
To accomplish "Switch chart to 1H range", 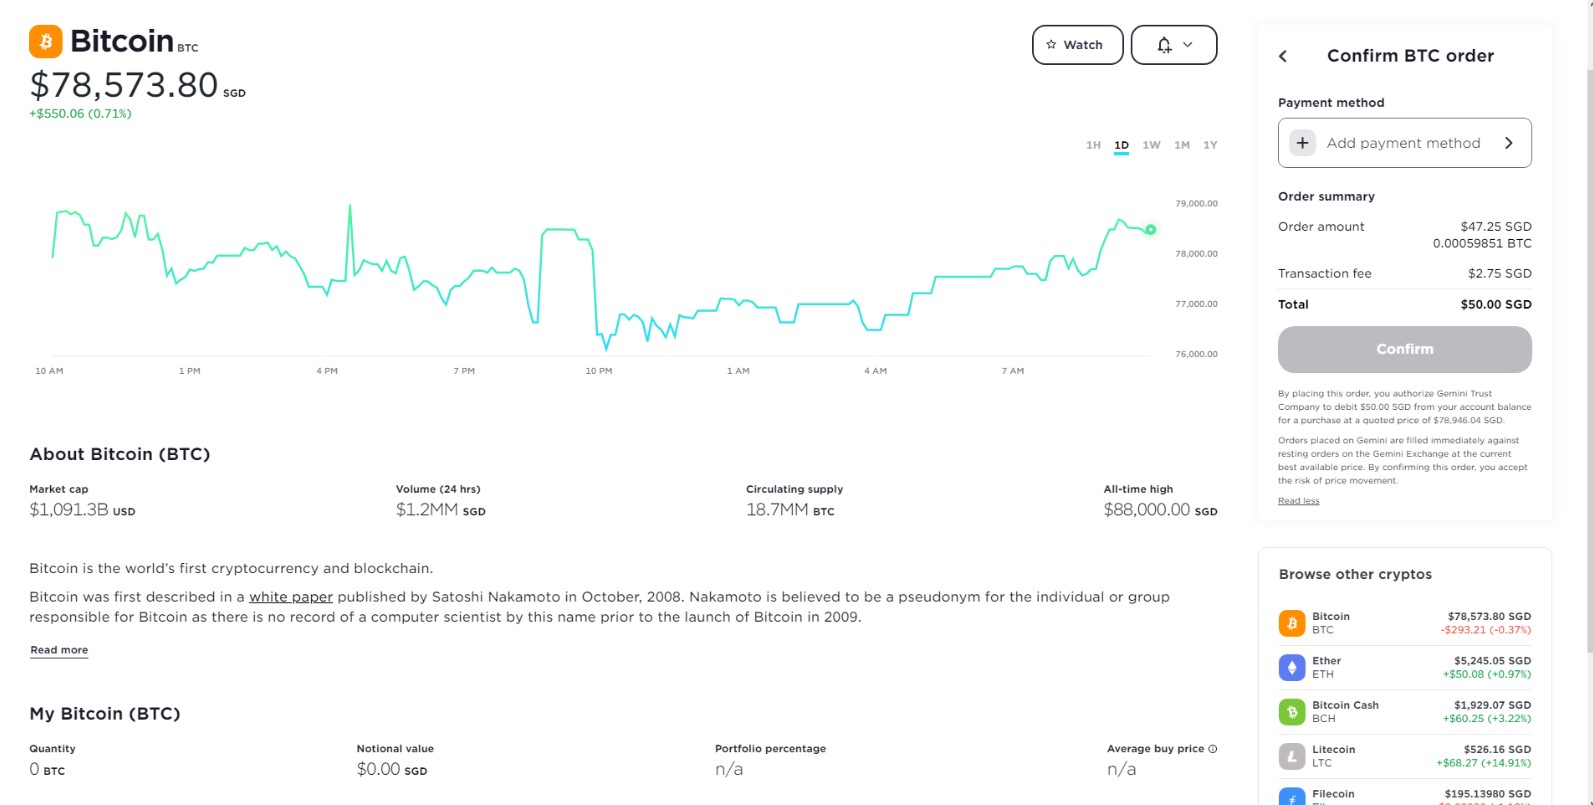I will (1093, 145).
